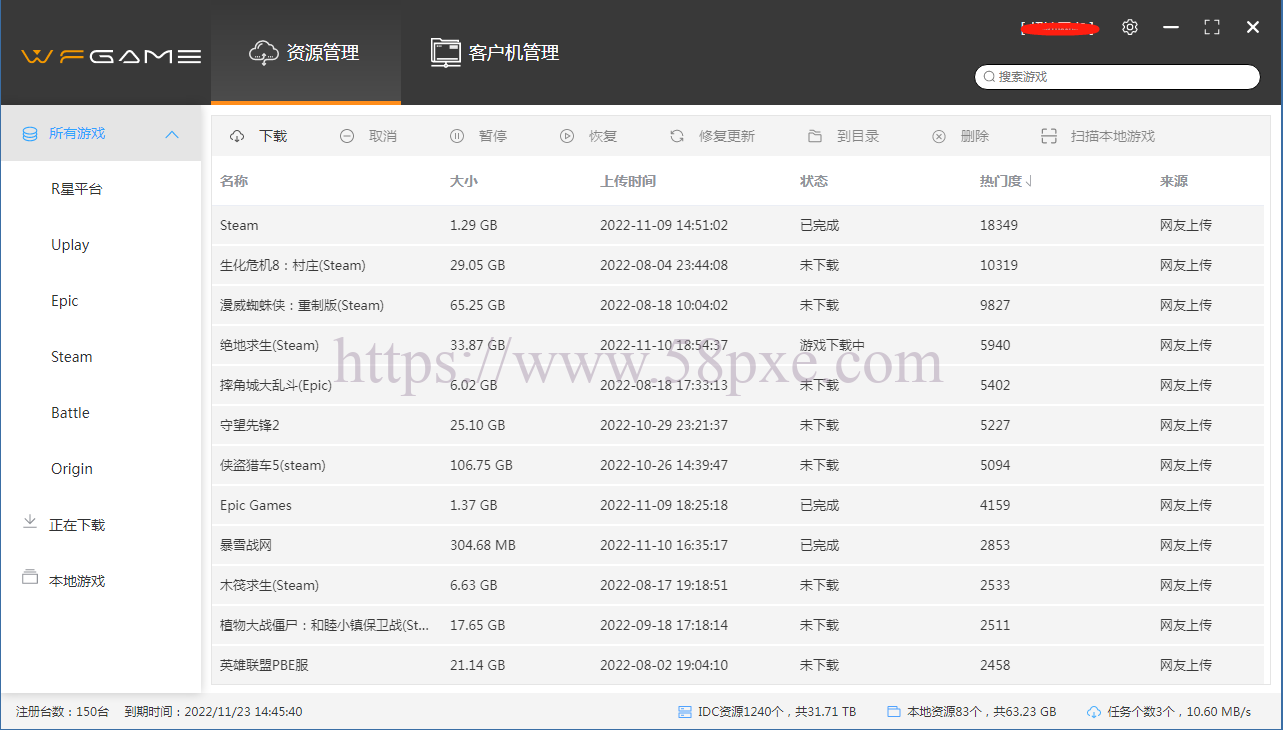
Task: Click the IDC资源 server icon in status bar
Action: click(685, 712)
